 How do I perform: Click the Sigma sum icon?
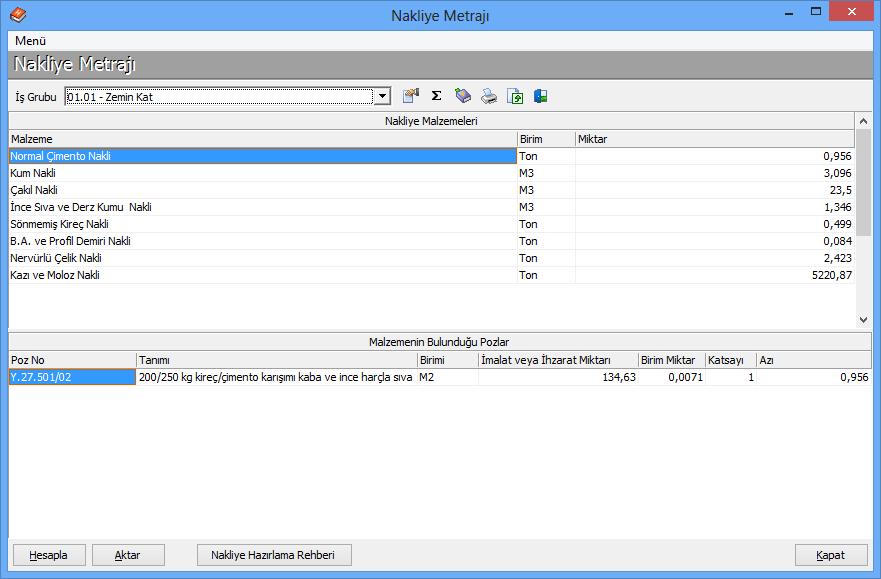(x=436, y=96)
